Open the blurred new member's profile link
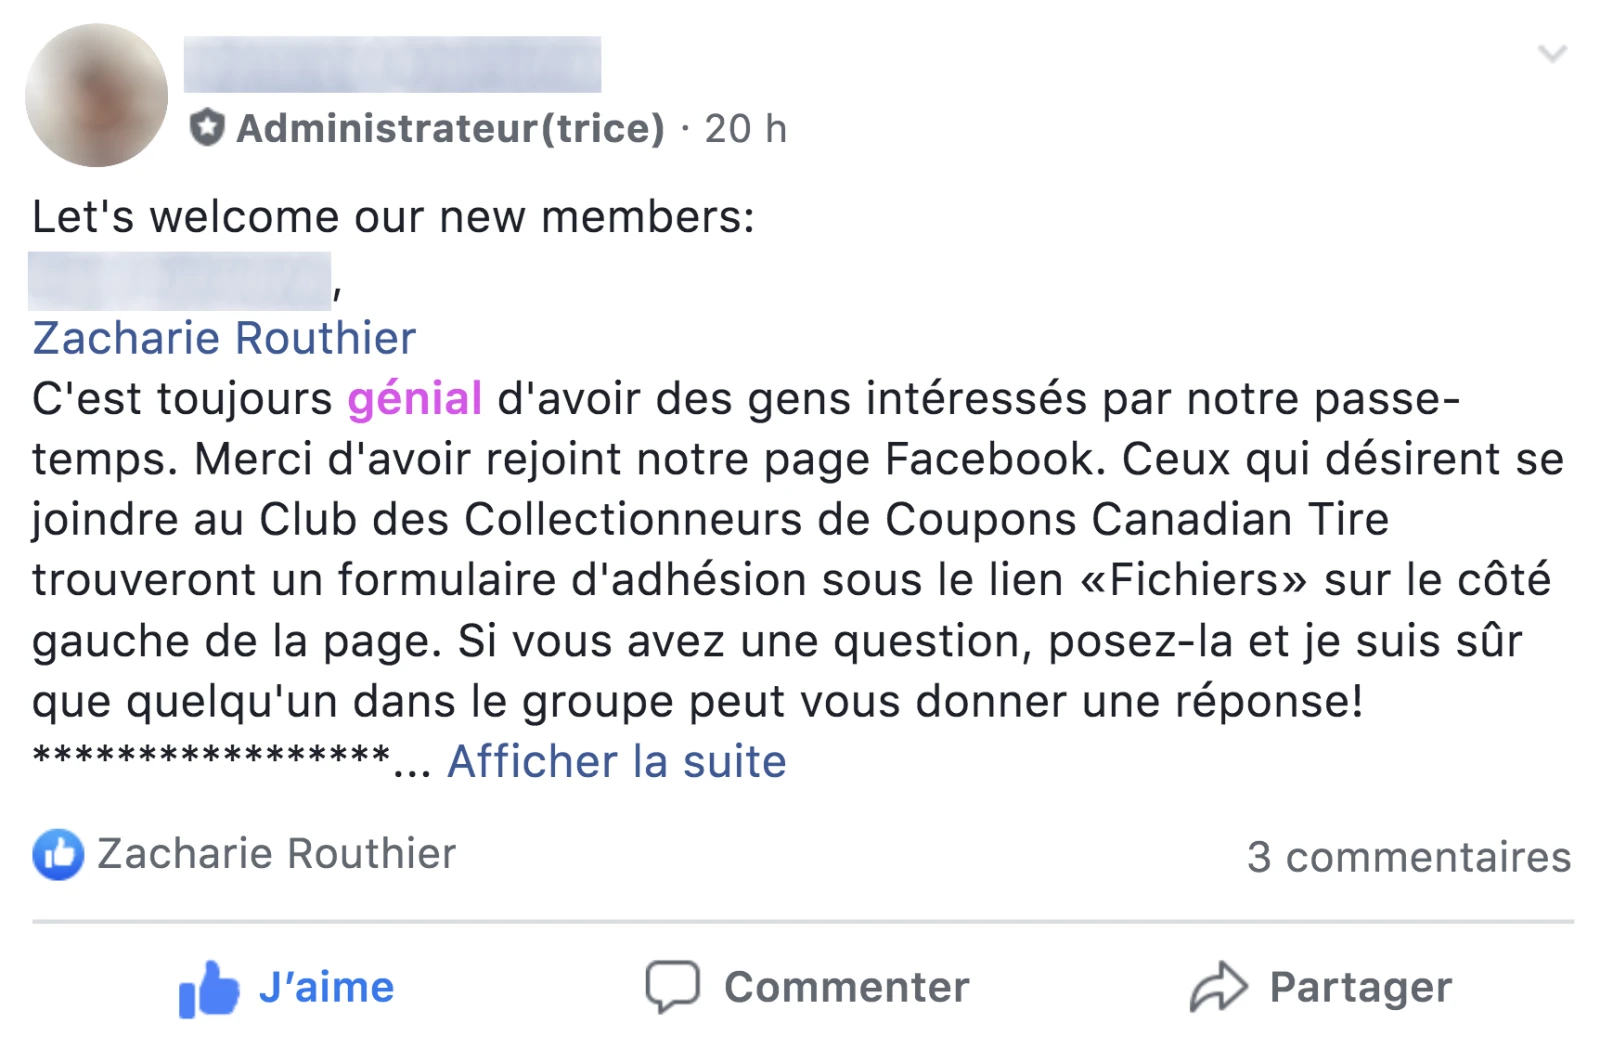Screen dimensions: 1600x1049 180,281
